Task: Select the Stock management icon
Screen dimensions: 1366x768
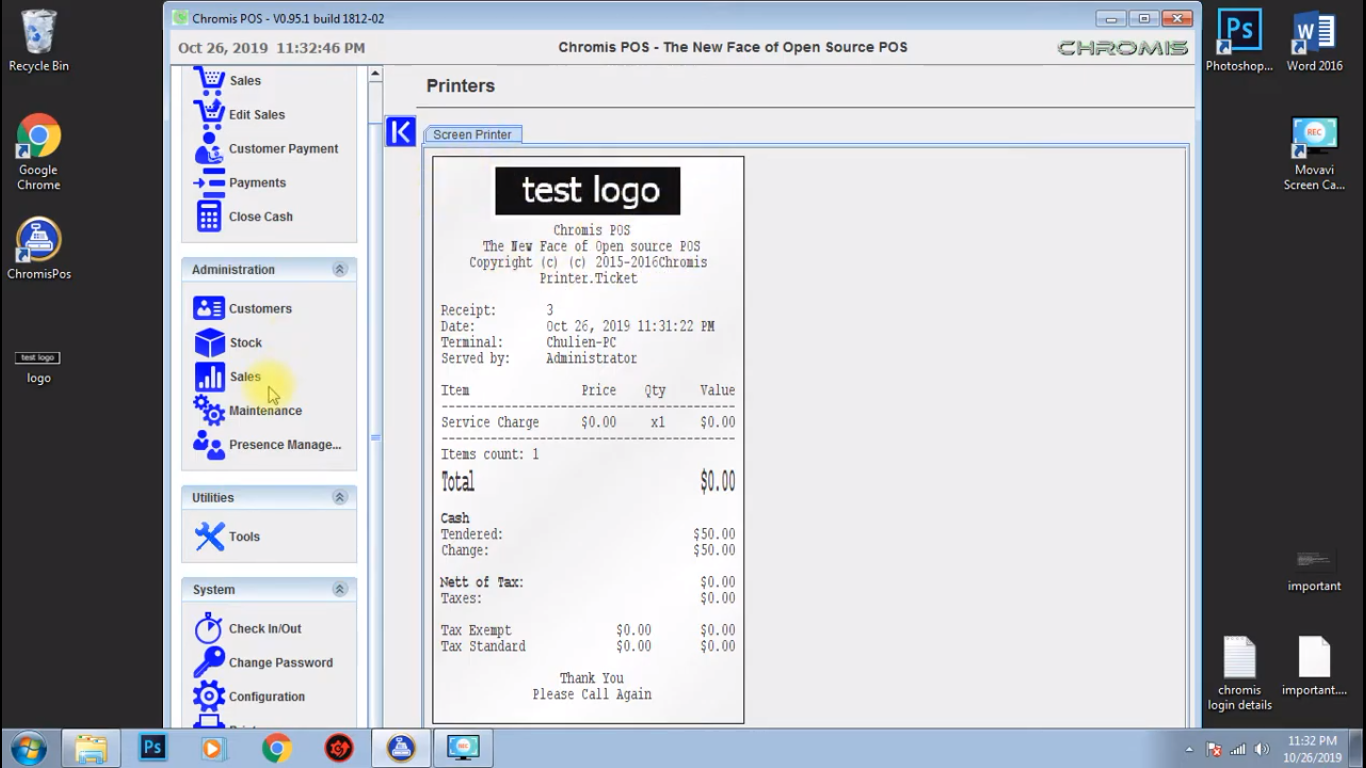Action: 245,342
